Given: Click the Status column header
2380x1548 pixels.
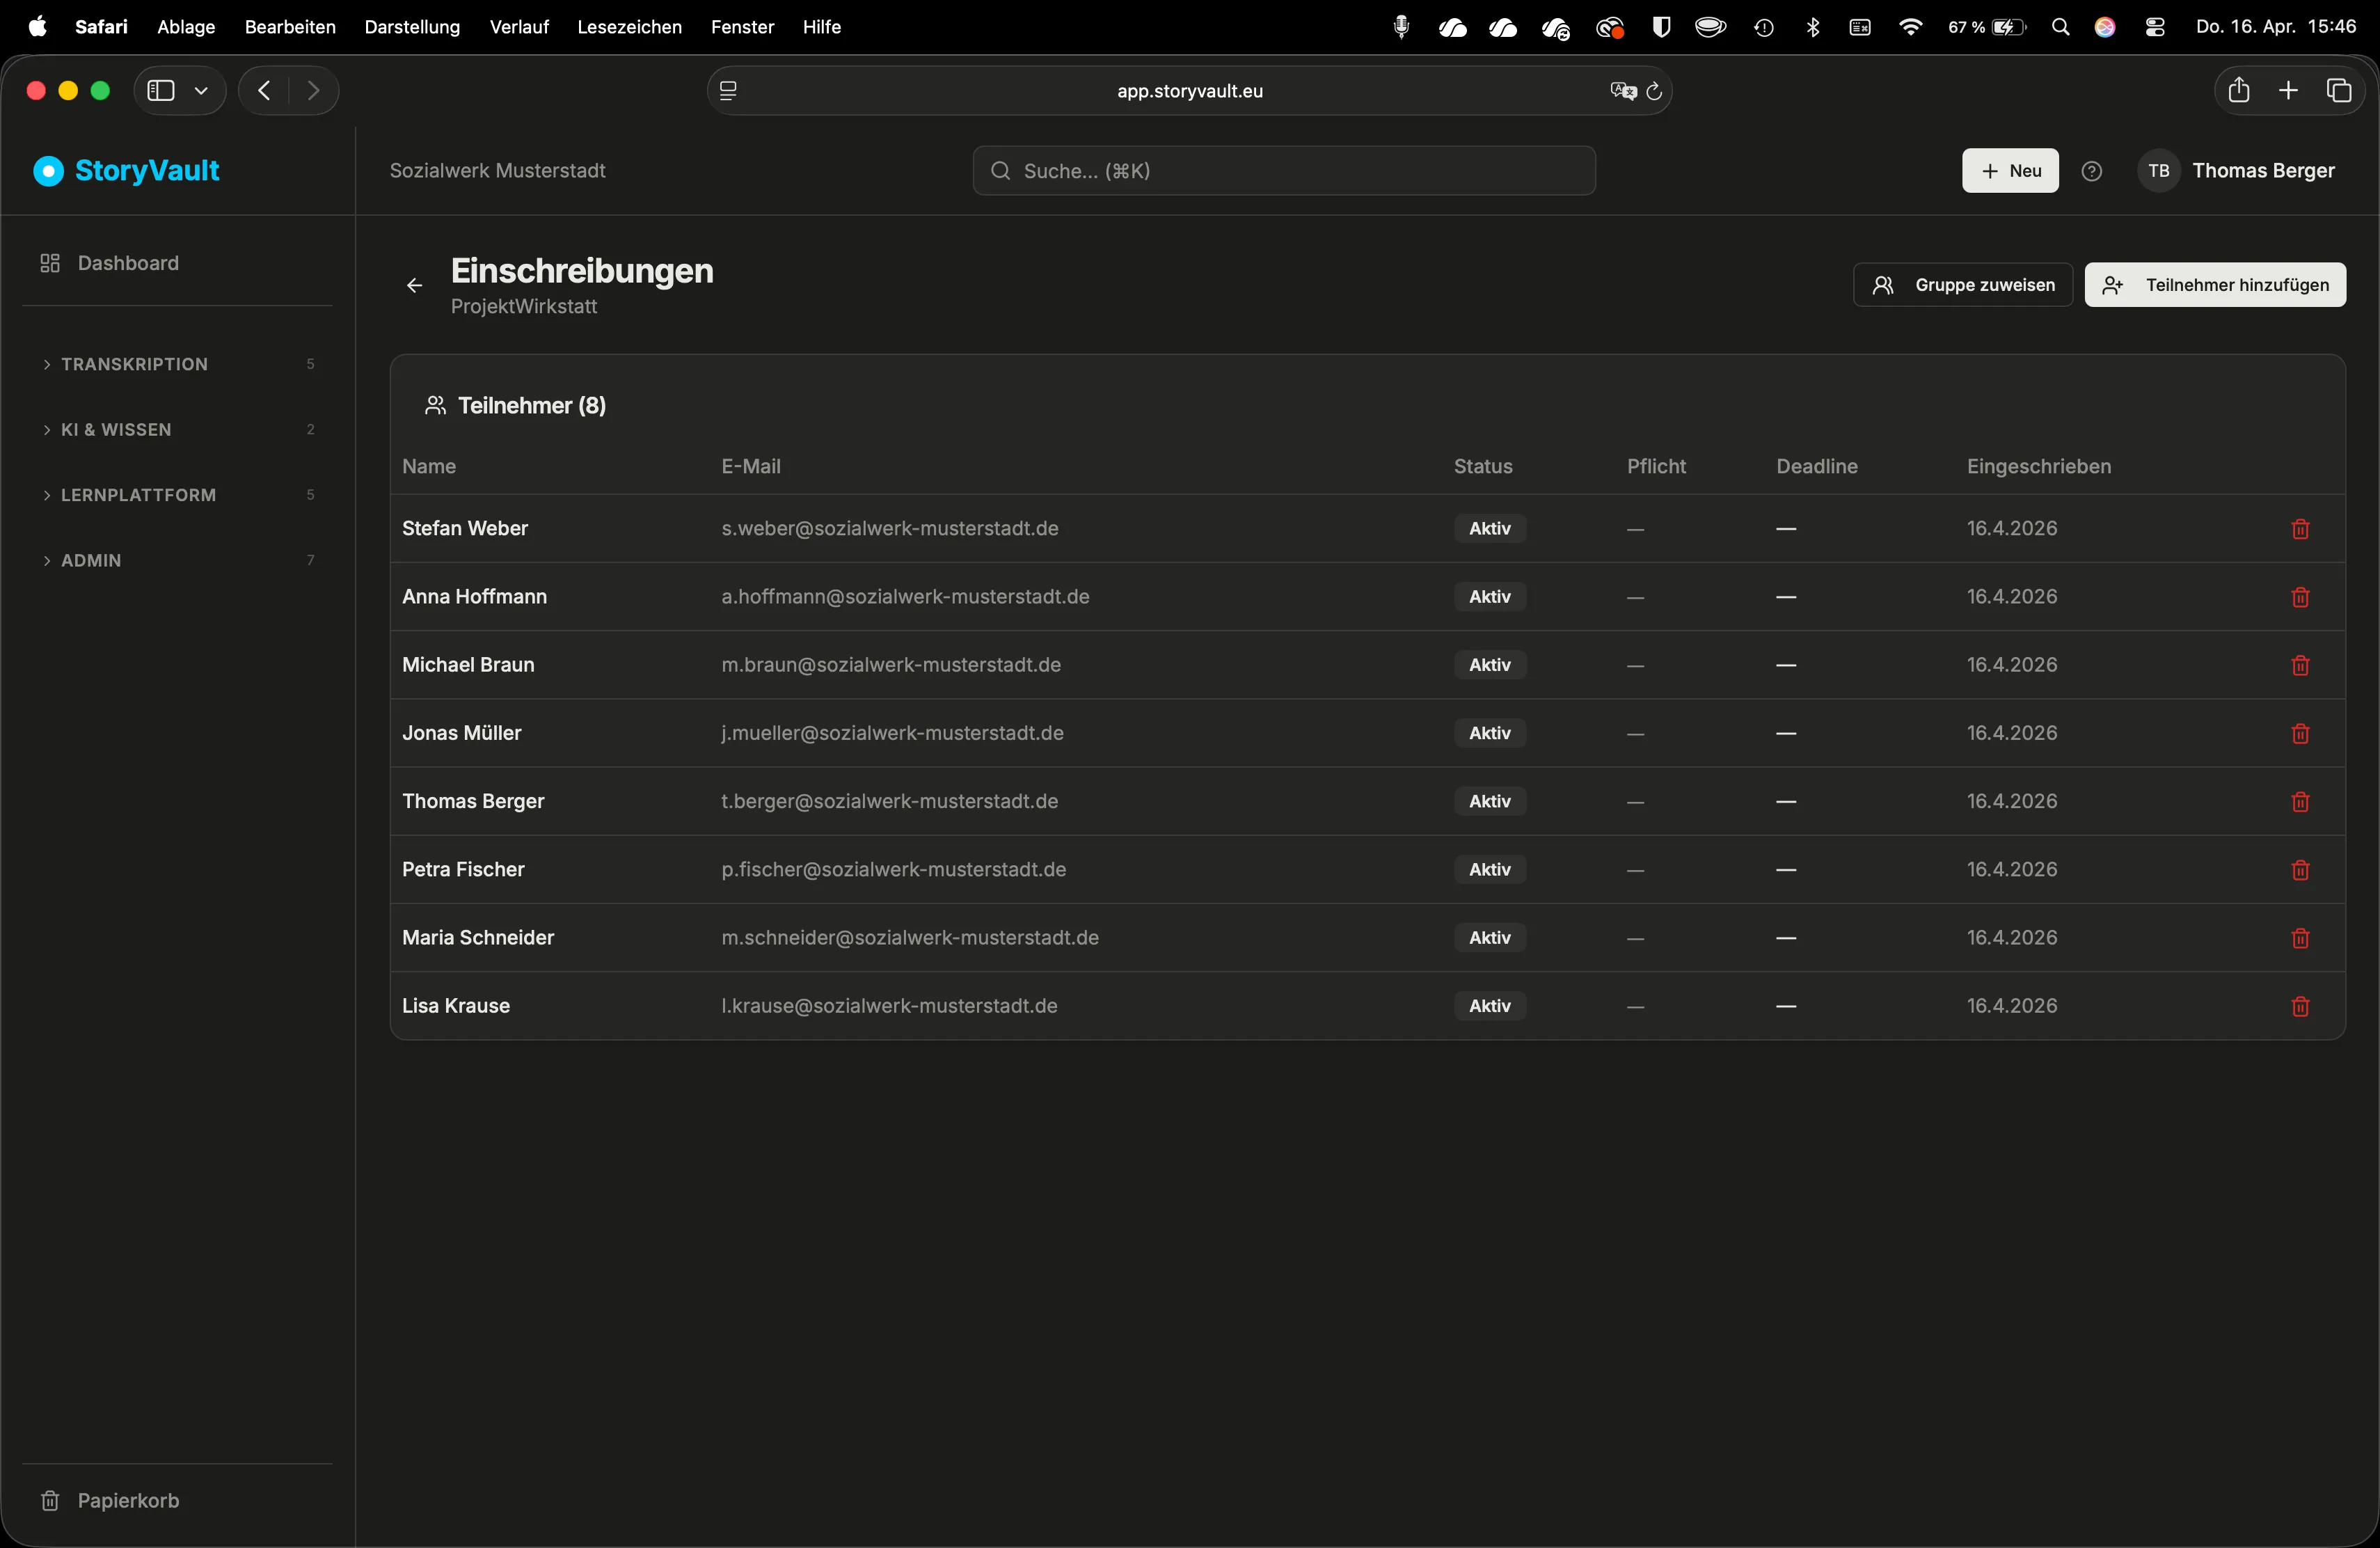Looking at the screenshot, I should click(x=1482, y=467).
